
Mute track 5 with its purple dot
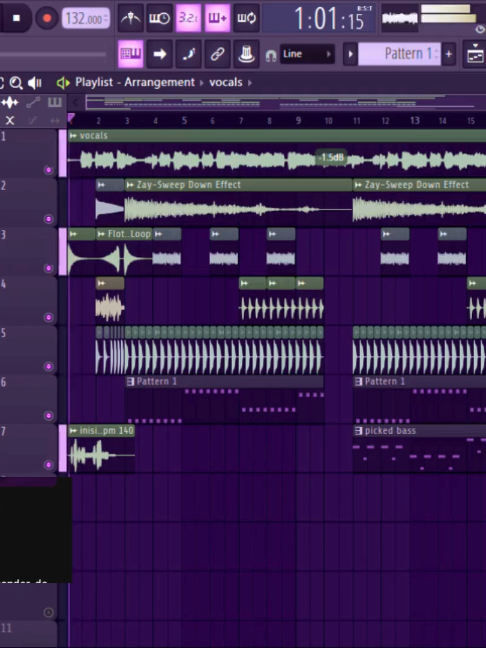[x=48, y=367]
